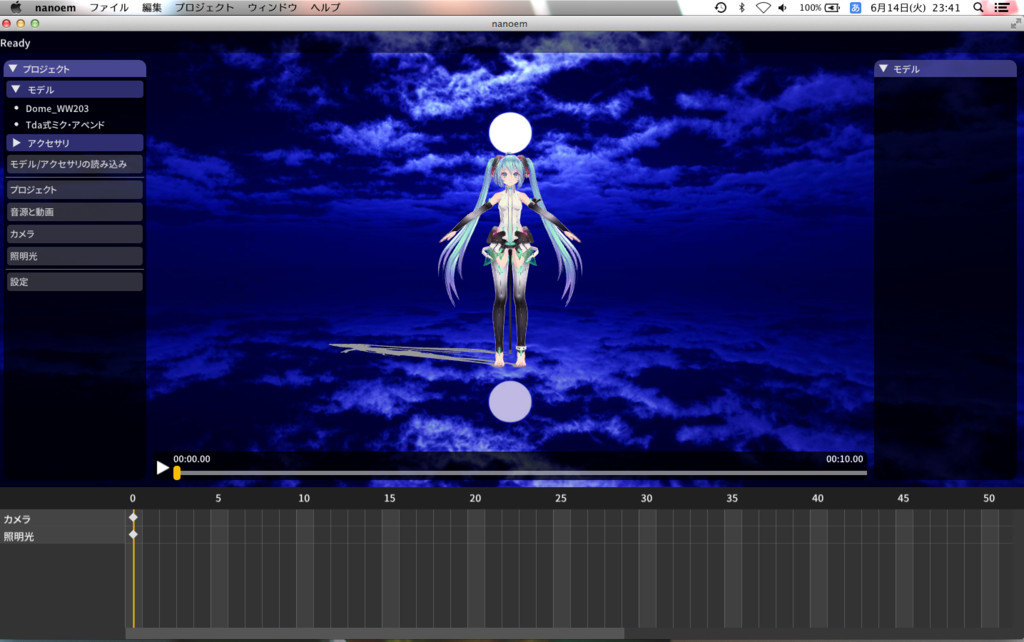This screenshot has height=642, width=1024.
Task: Click the 設定 button
Action: click(x=74, y=281)
